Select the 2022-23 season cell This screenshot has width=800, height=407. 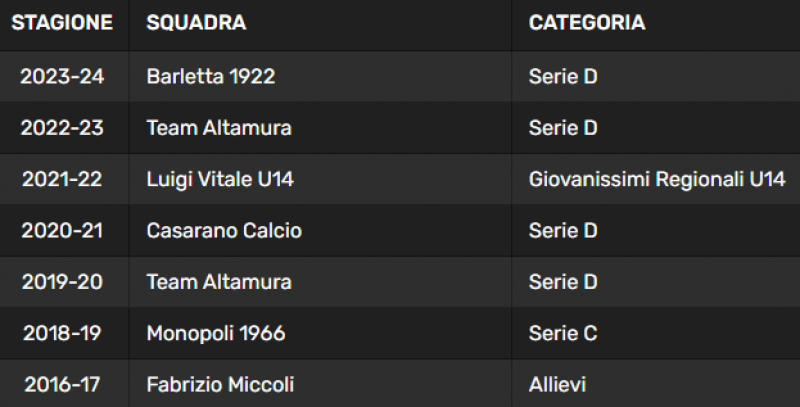62,128
